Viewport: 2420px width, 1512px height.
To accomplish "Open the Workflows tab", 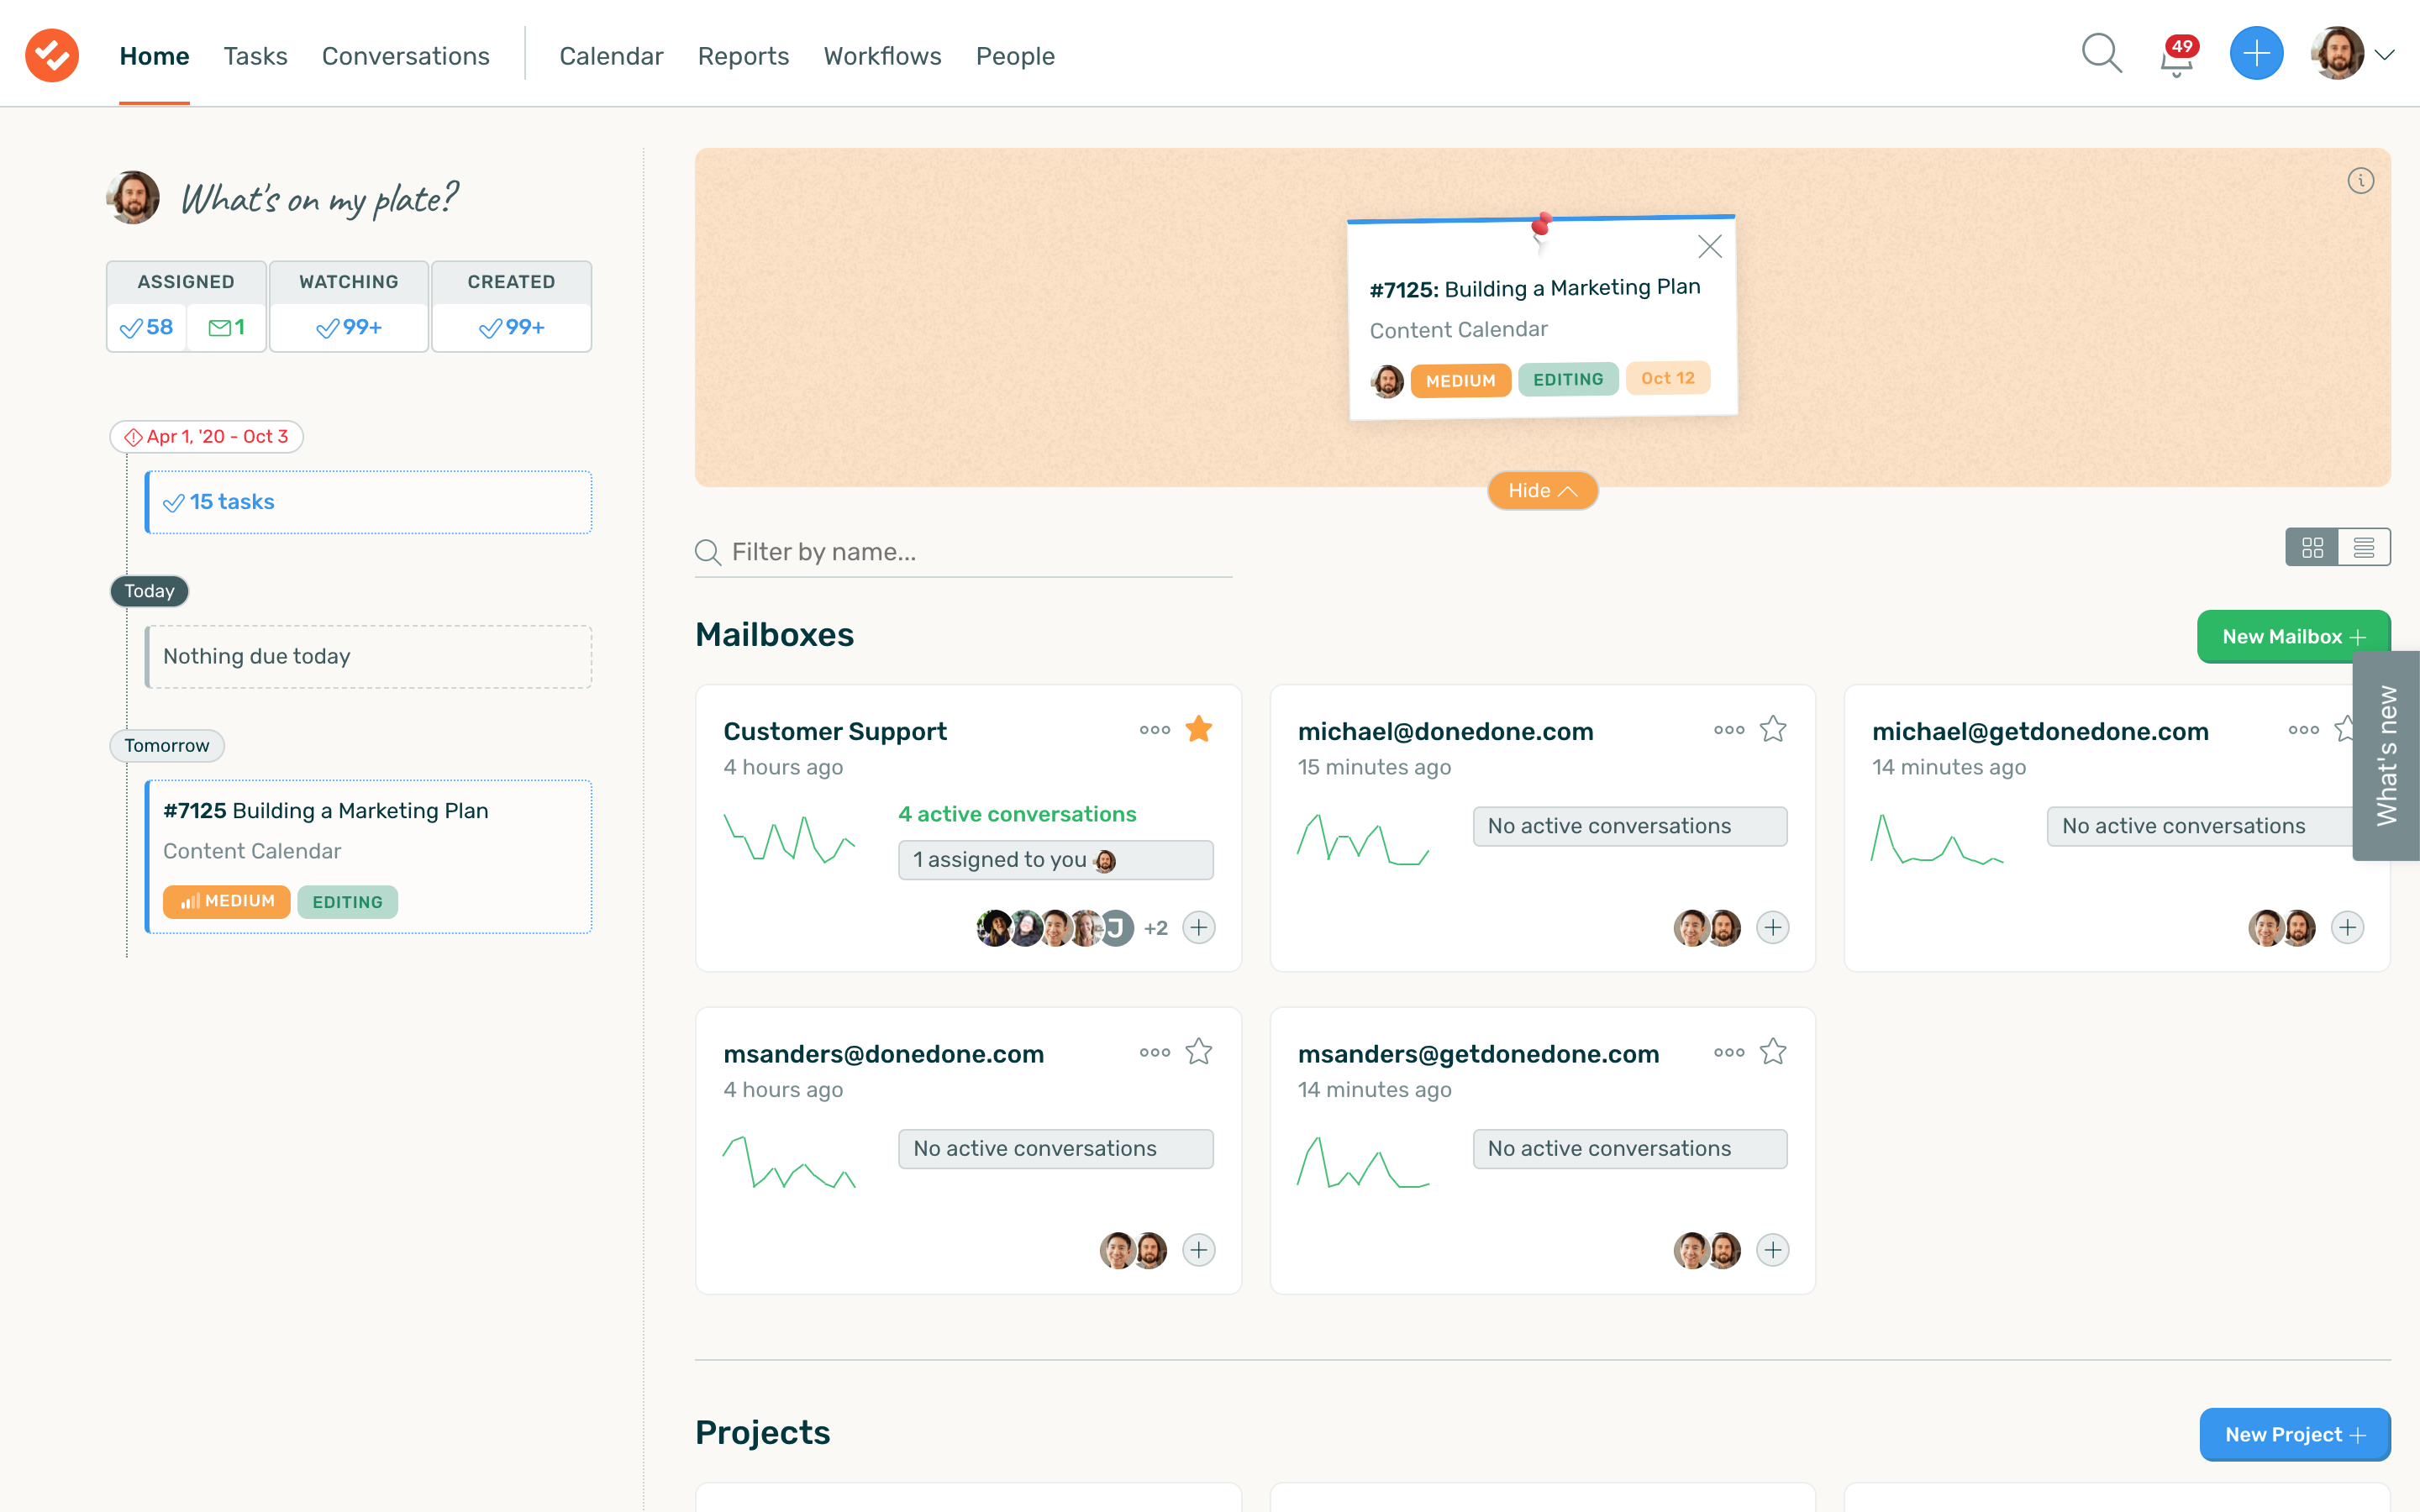I will tap(882, 56).
